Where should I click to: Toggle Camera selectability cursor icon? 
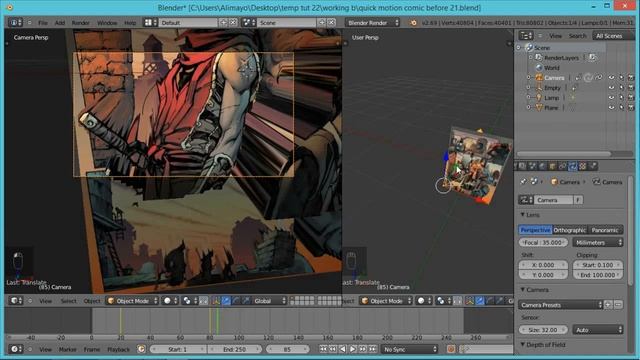click(621, 78)
